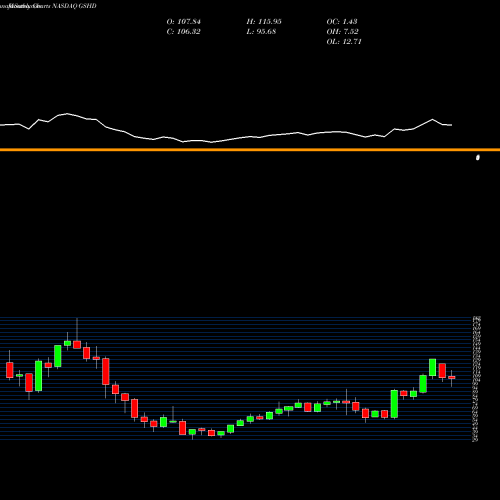Click the last candlestick on the chart

tap(452, 378)
